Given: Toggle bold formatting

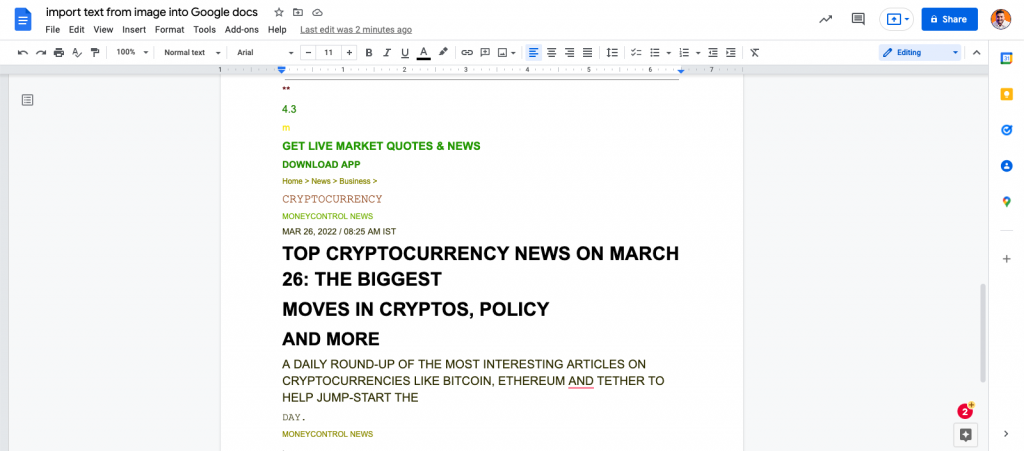Looking at the screenshot, I should [x=369, y=52].
